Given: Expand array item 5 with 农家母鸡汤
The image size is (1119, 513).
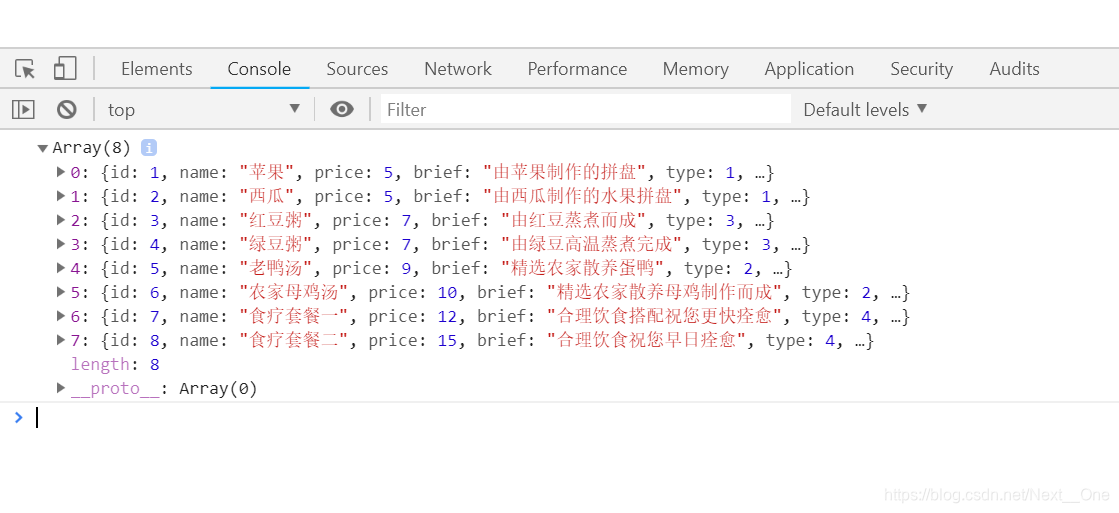Looking at the screenshot, I should pos(61,292).
